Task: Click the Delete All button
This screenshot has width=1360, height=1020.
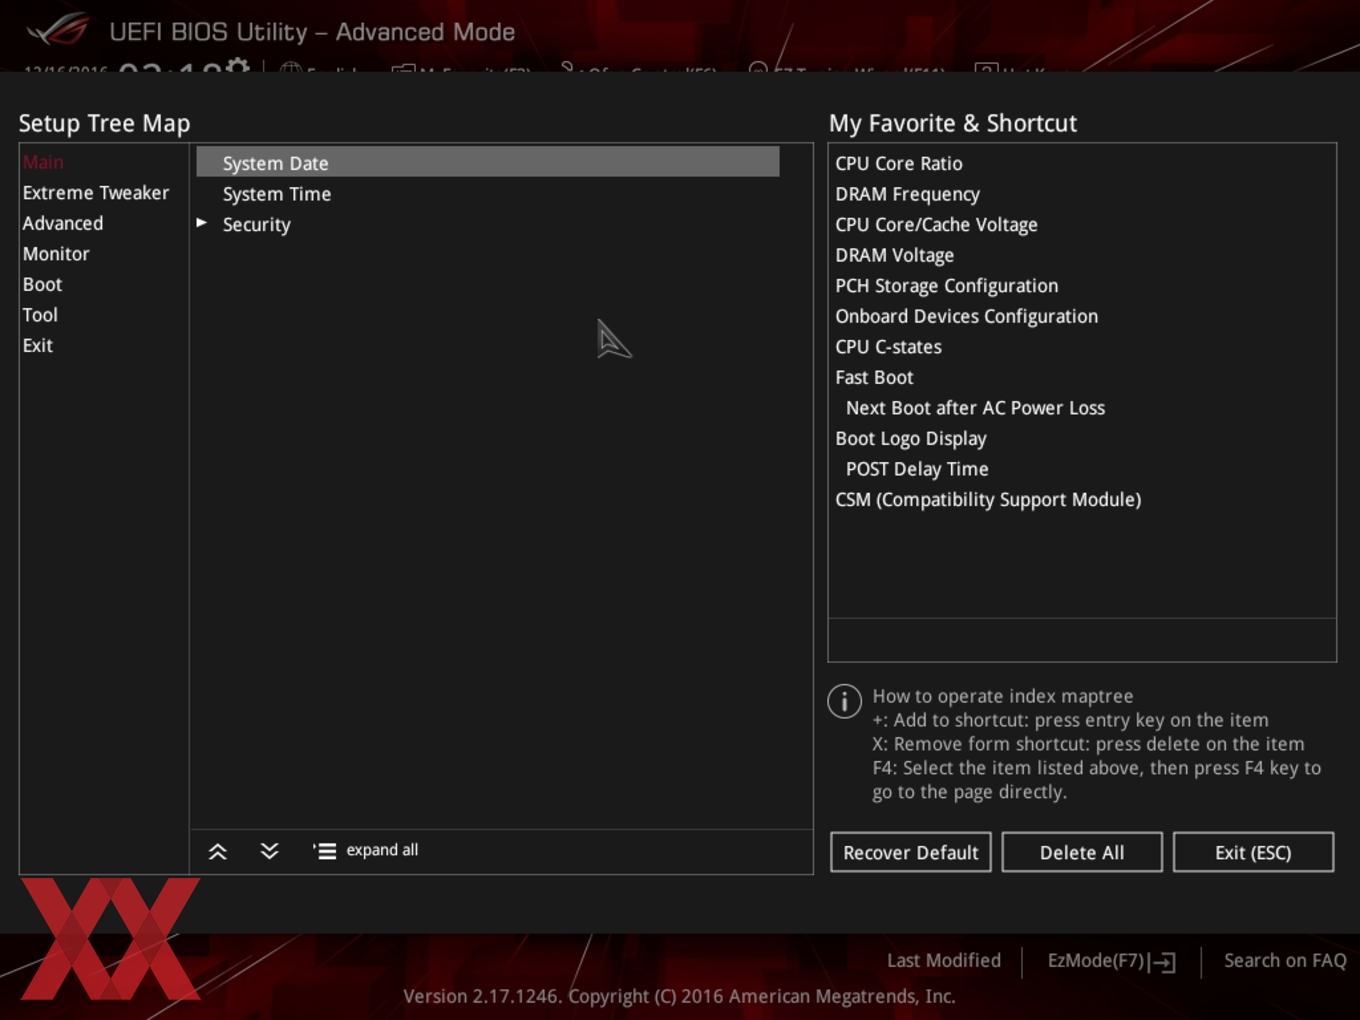Action: click(1082, 852)
